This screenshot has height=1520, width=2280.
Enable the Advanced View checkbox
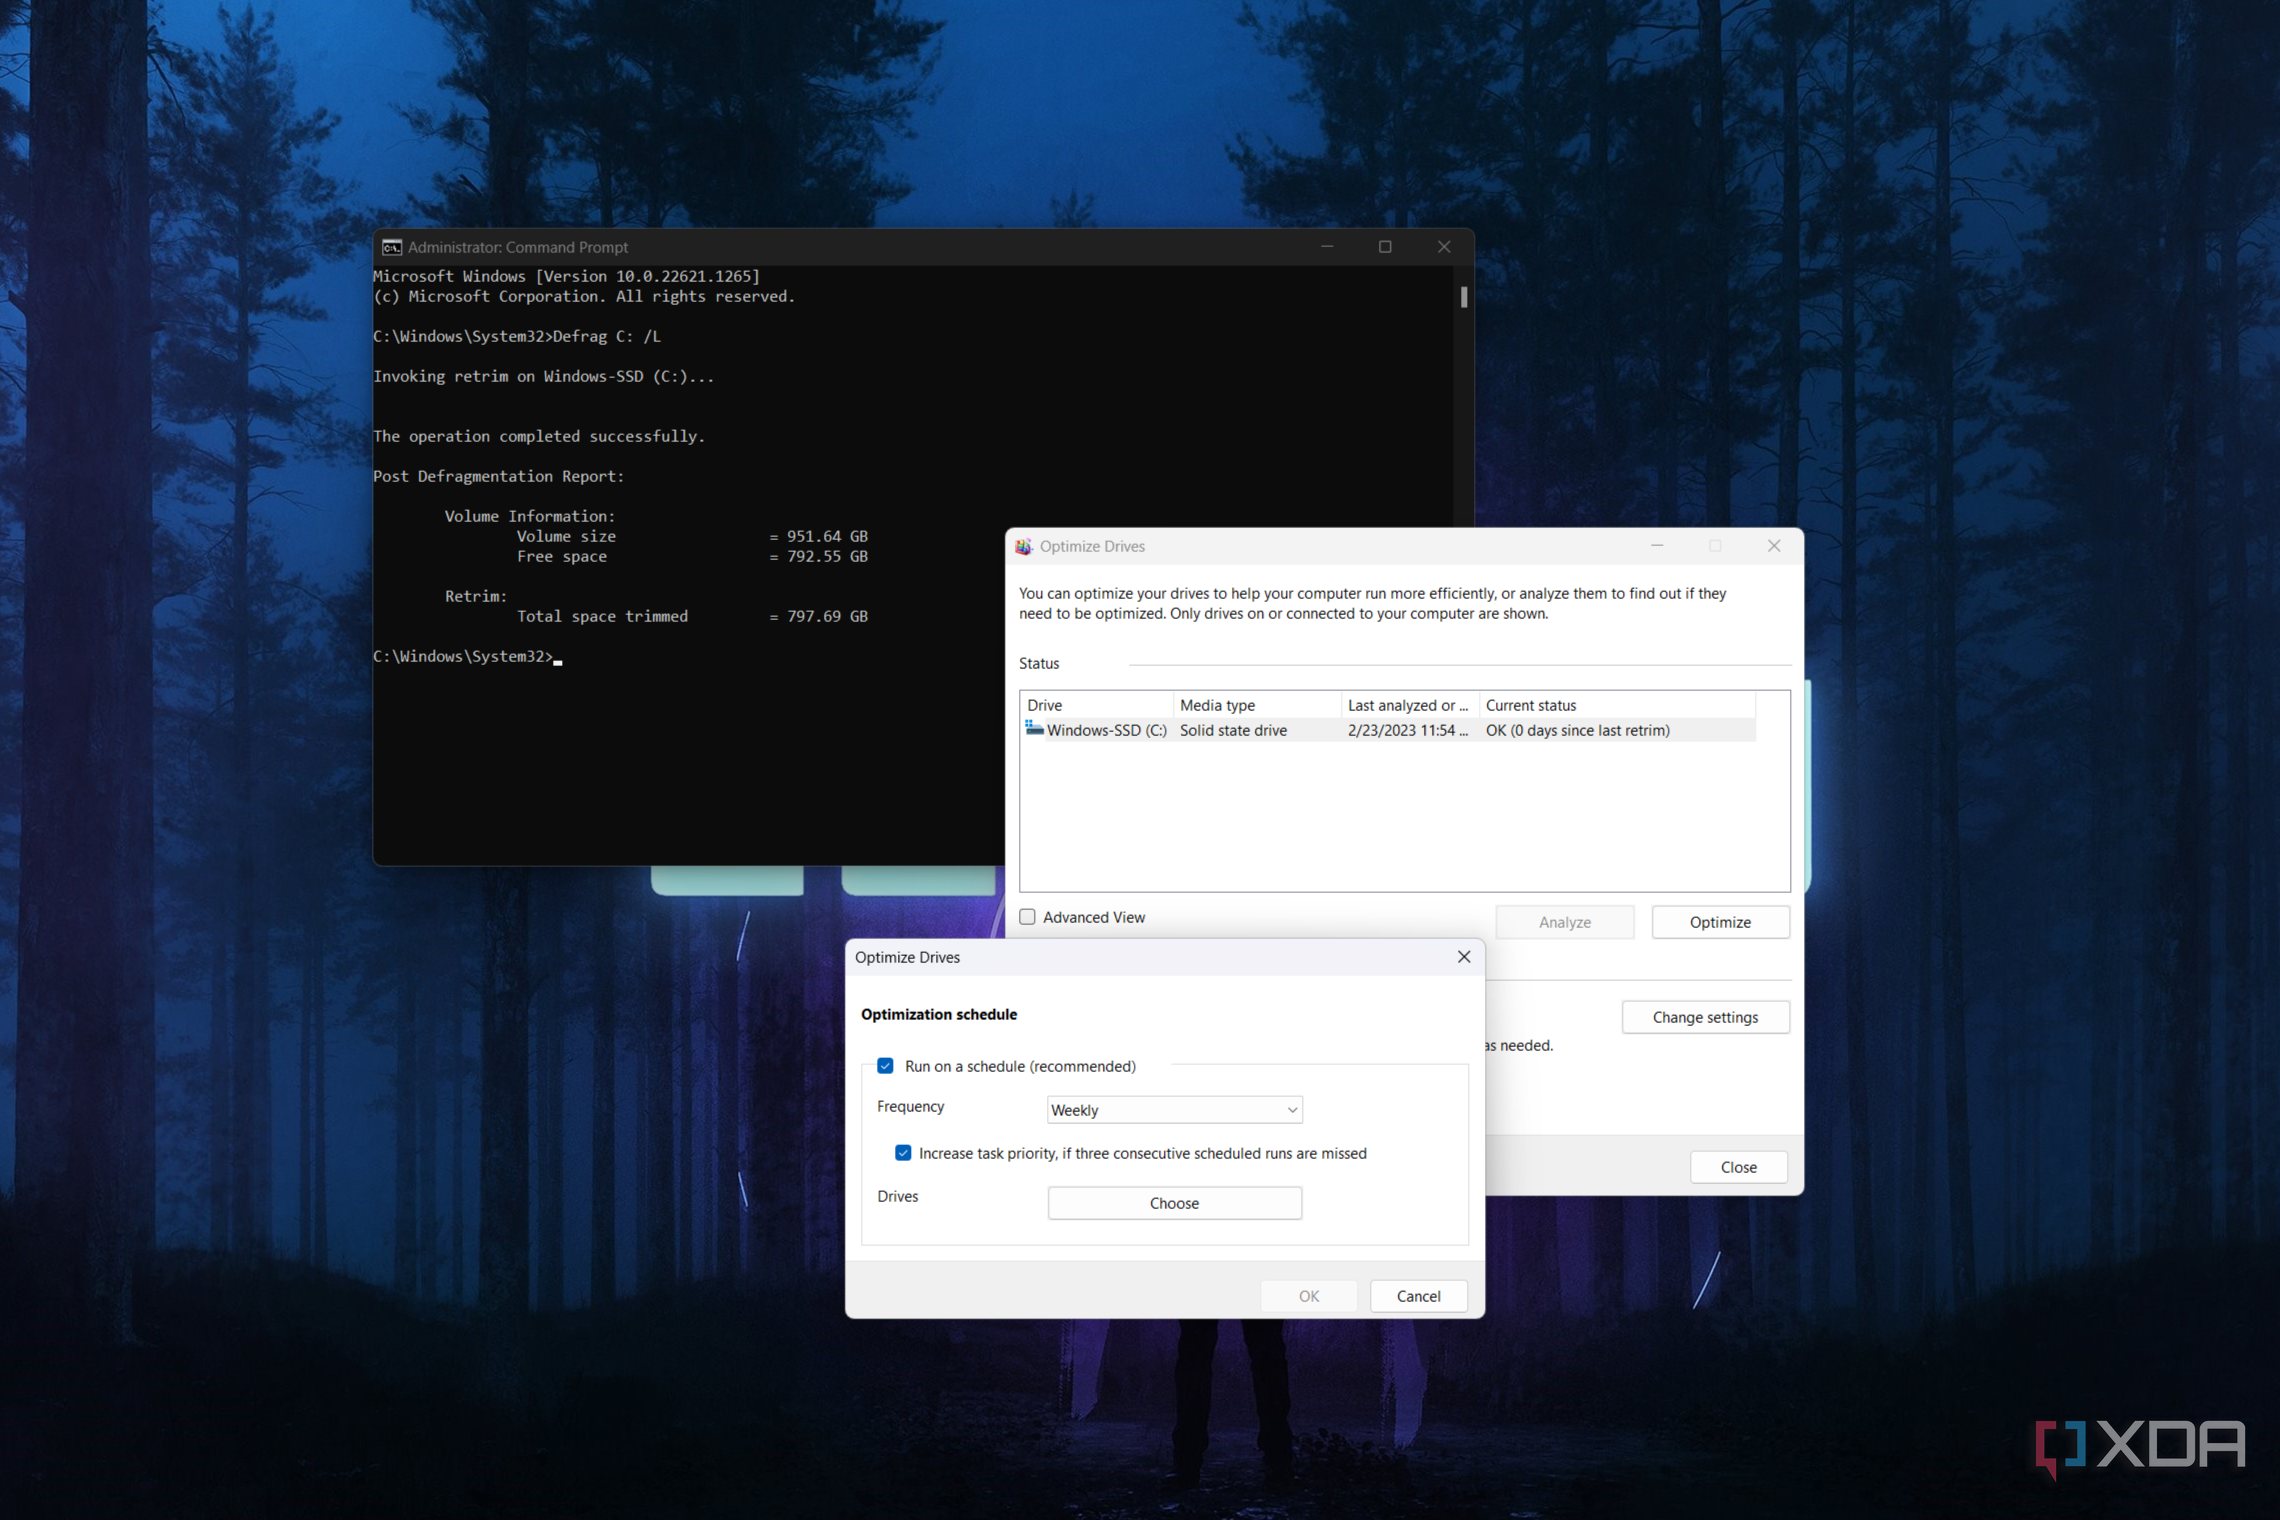tap(1027, 917)
